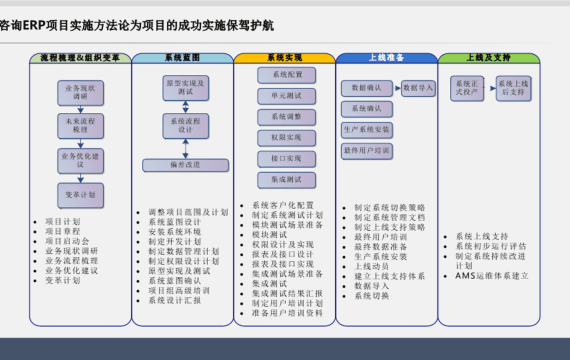Select the wide 偏差改进 box
Image resolution: width=570 pixels, height=360 pixels.
click(185, 165)
